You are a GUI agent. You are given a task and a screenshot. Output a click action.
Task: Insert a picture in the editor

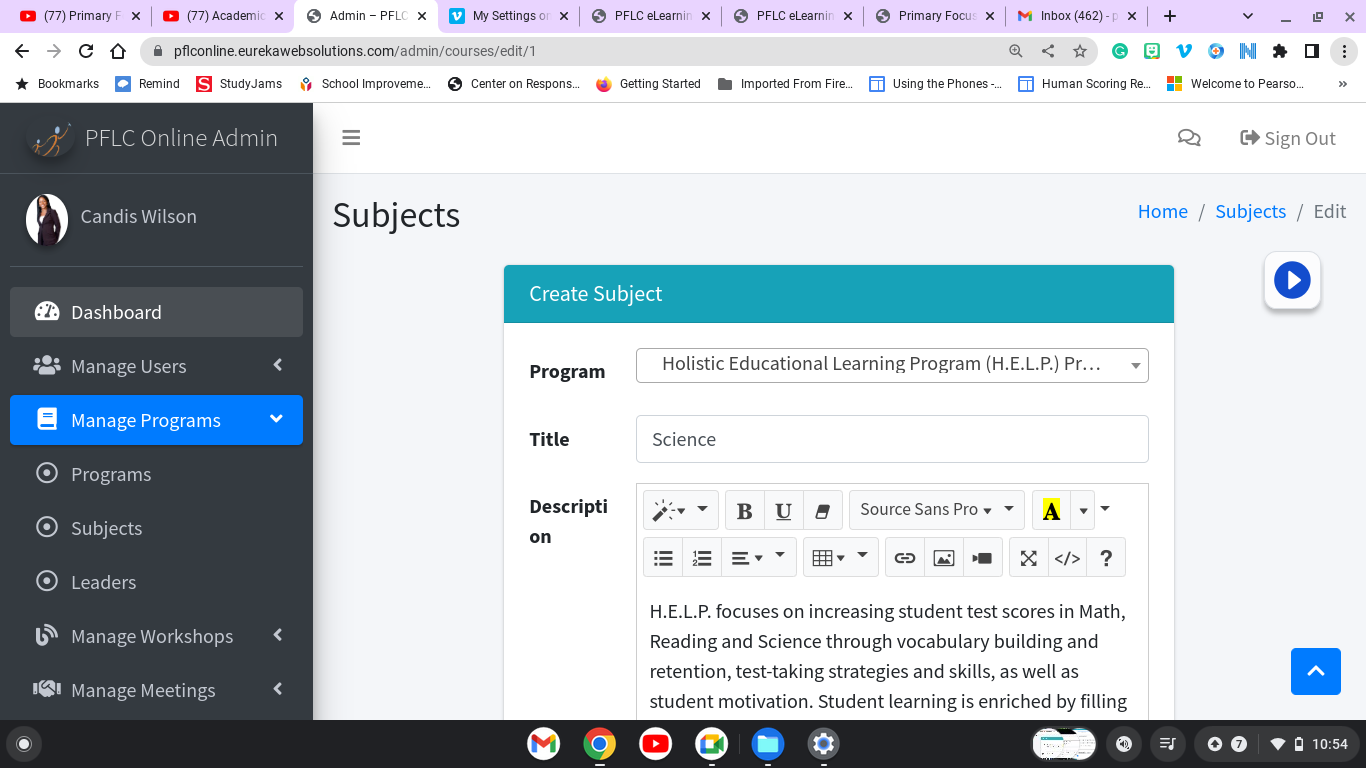[943, 558]
